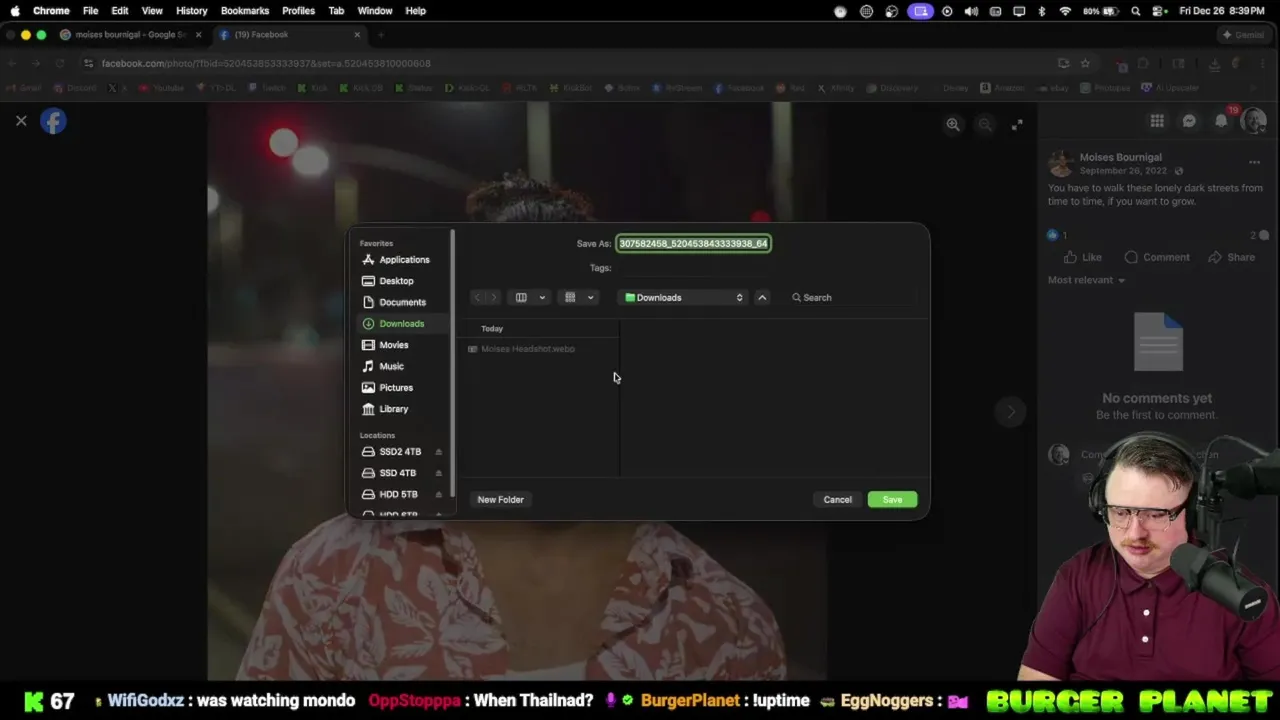Open the Downloads location popup menu
The image size is (1280, 720).
(684, 298)
